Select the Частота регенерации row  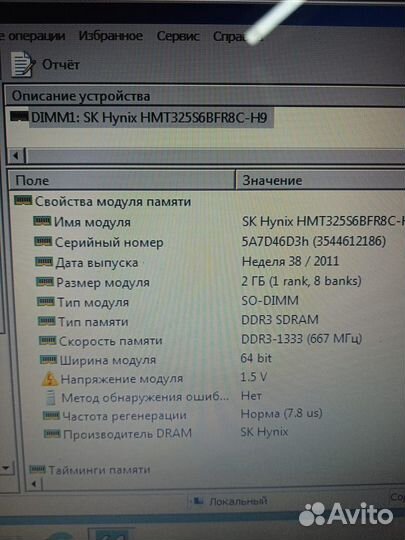click(124, 416)
